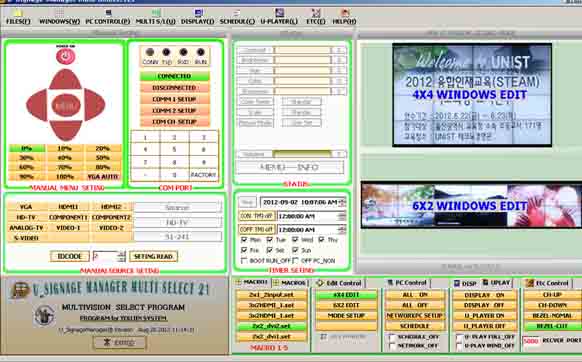Click the up arrow on remote pad
The height and width of the screenshot is (362, 582).
pyautogui.click(x=65, y=79)
